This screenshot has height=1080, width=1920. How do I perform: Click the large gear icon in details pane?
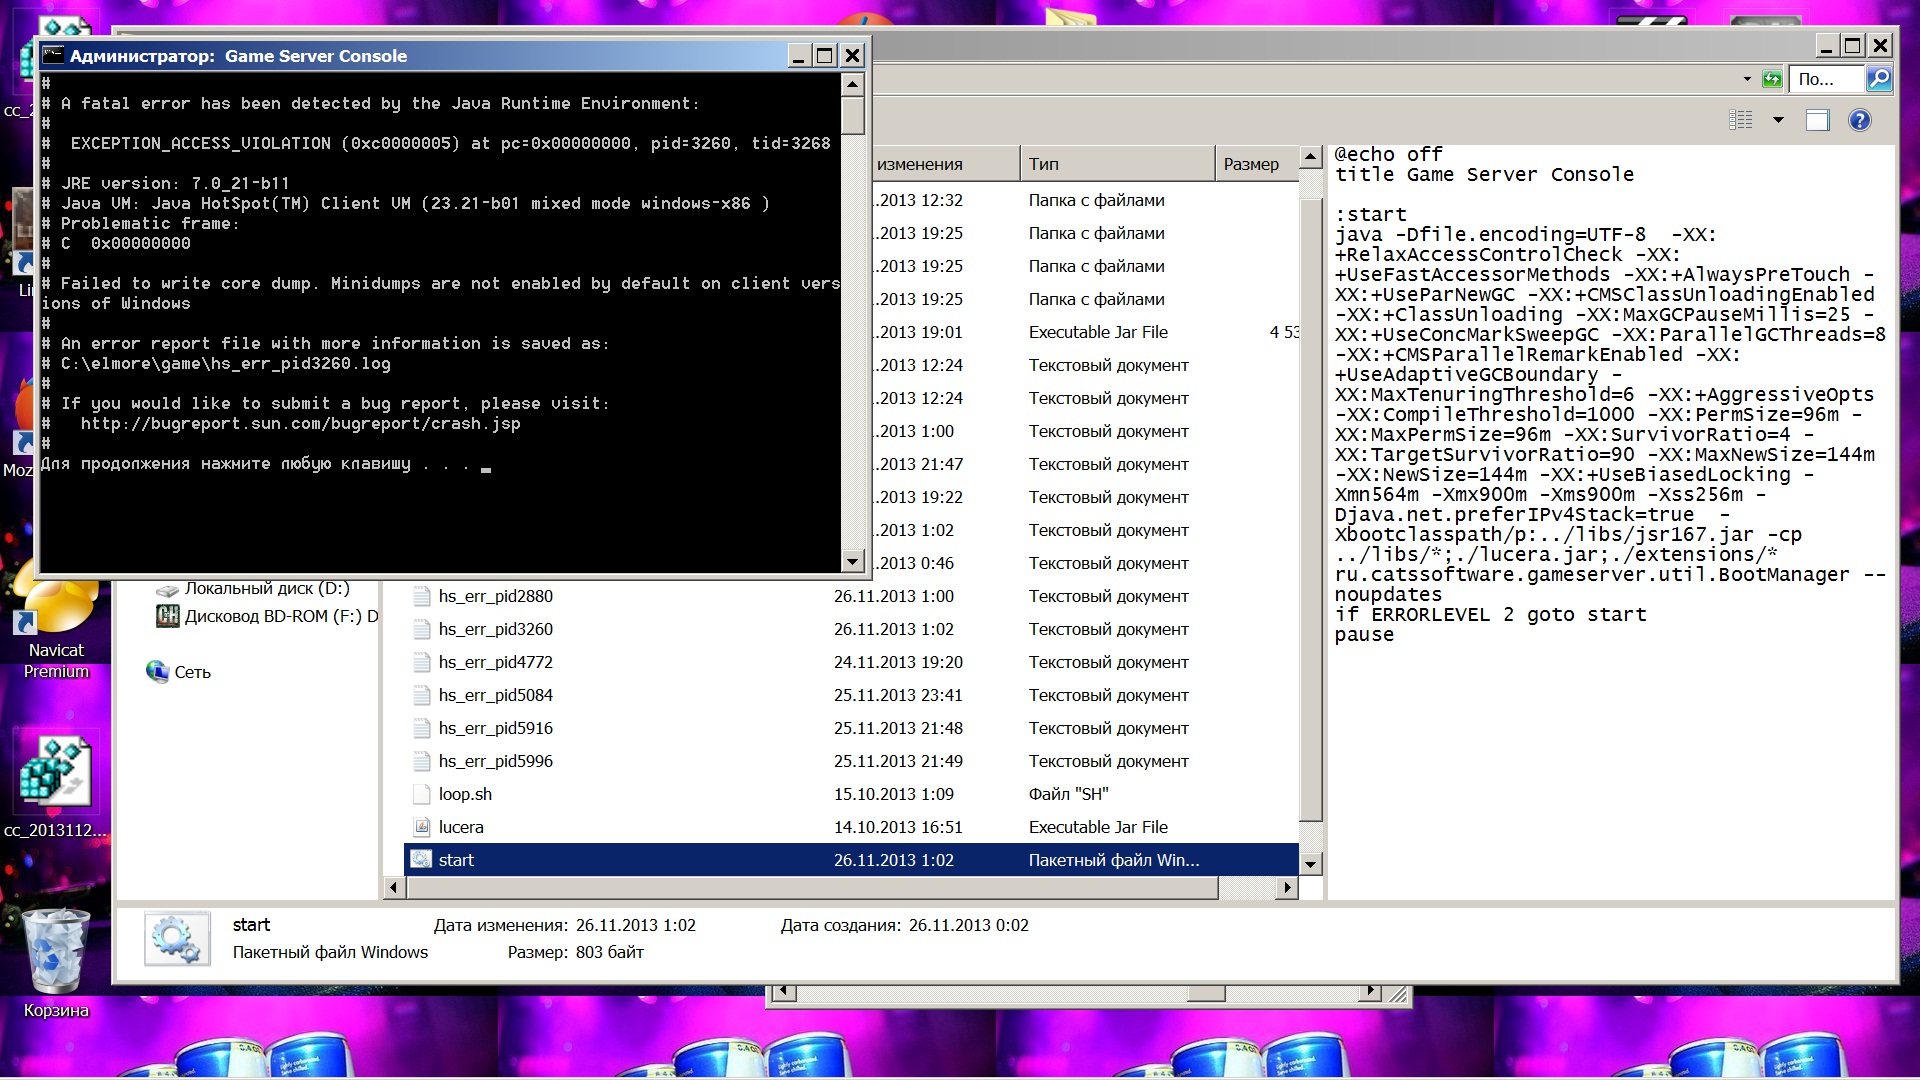177,938
